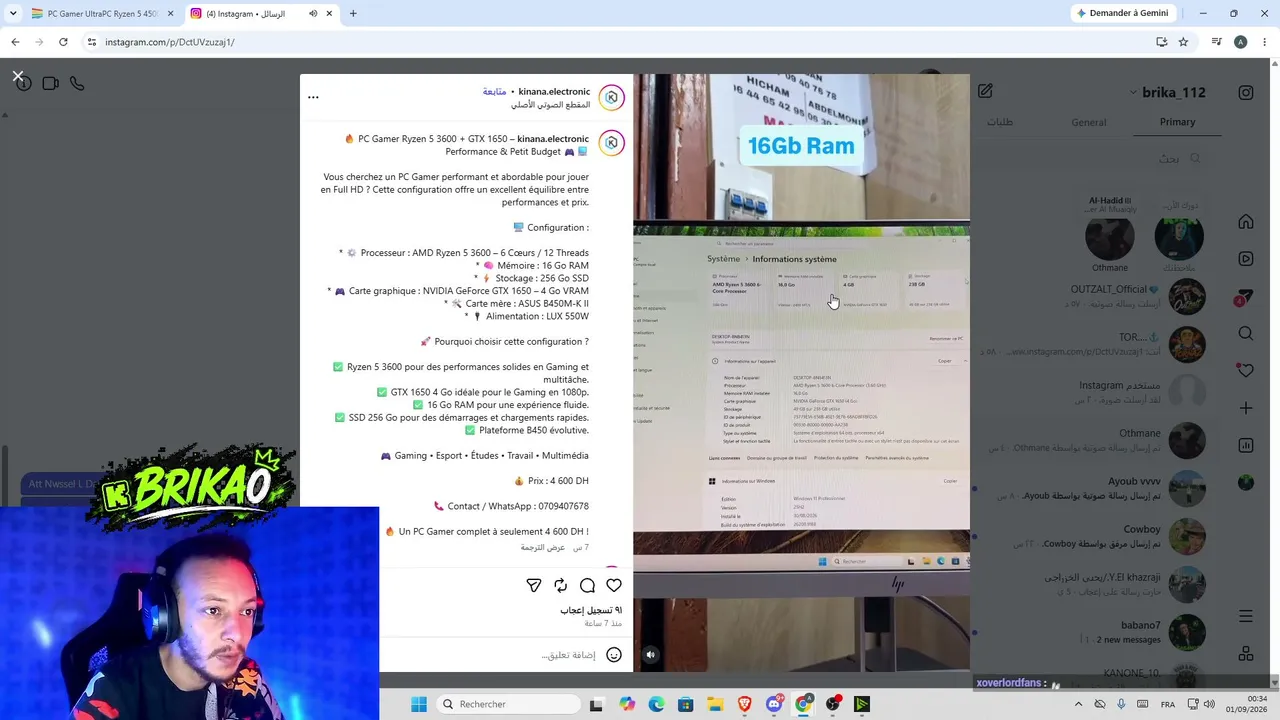This screenshot has height=720, width=1280.
Task: Open Notifications heart in the sidebar
Action: point(1245,370)
